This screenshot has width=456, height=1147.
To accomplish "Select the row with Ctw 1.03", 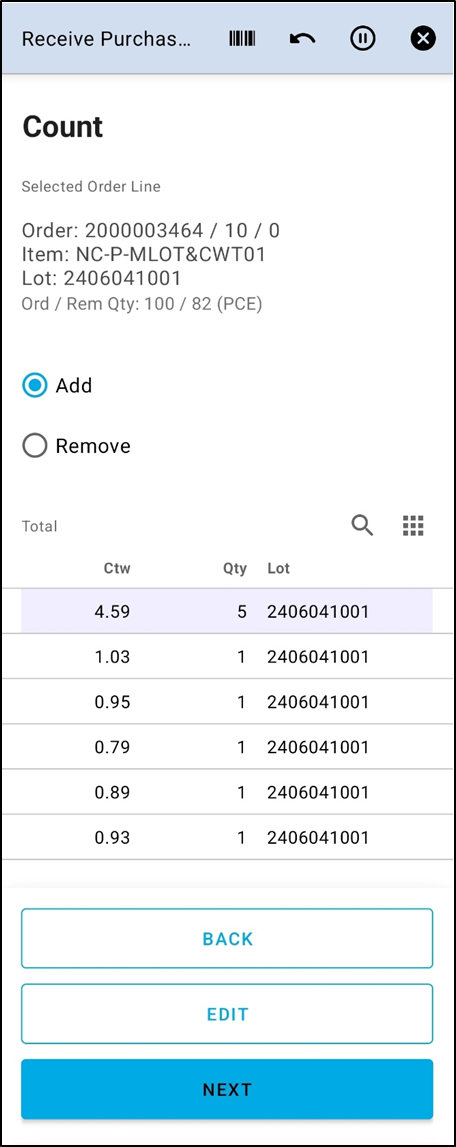I will [x=227, y=657].
